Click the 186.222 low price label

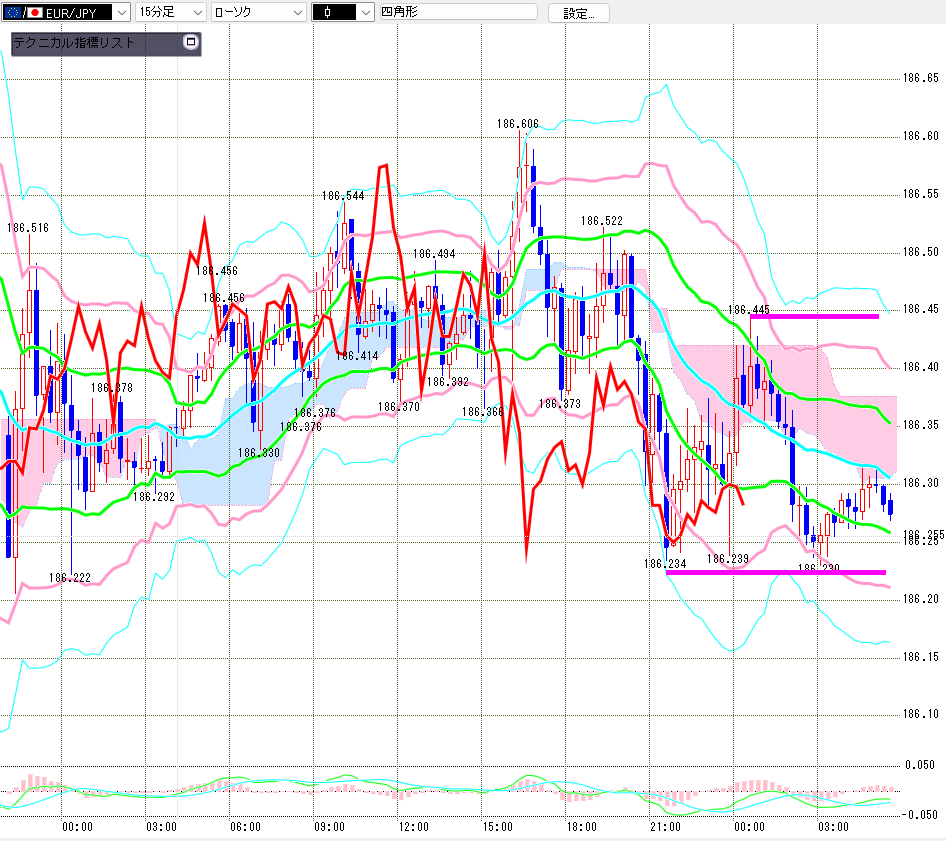[70, 577]
